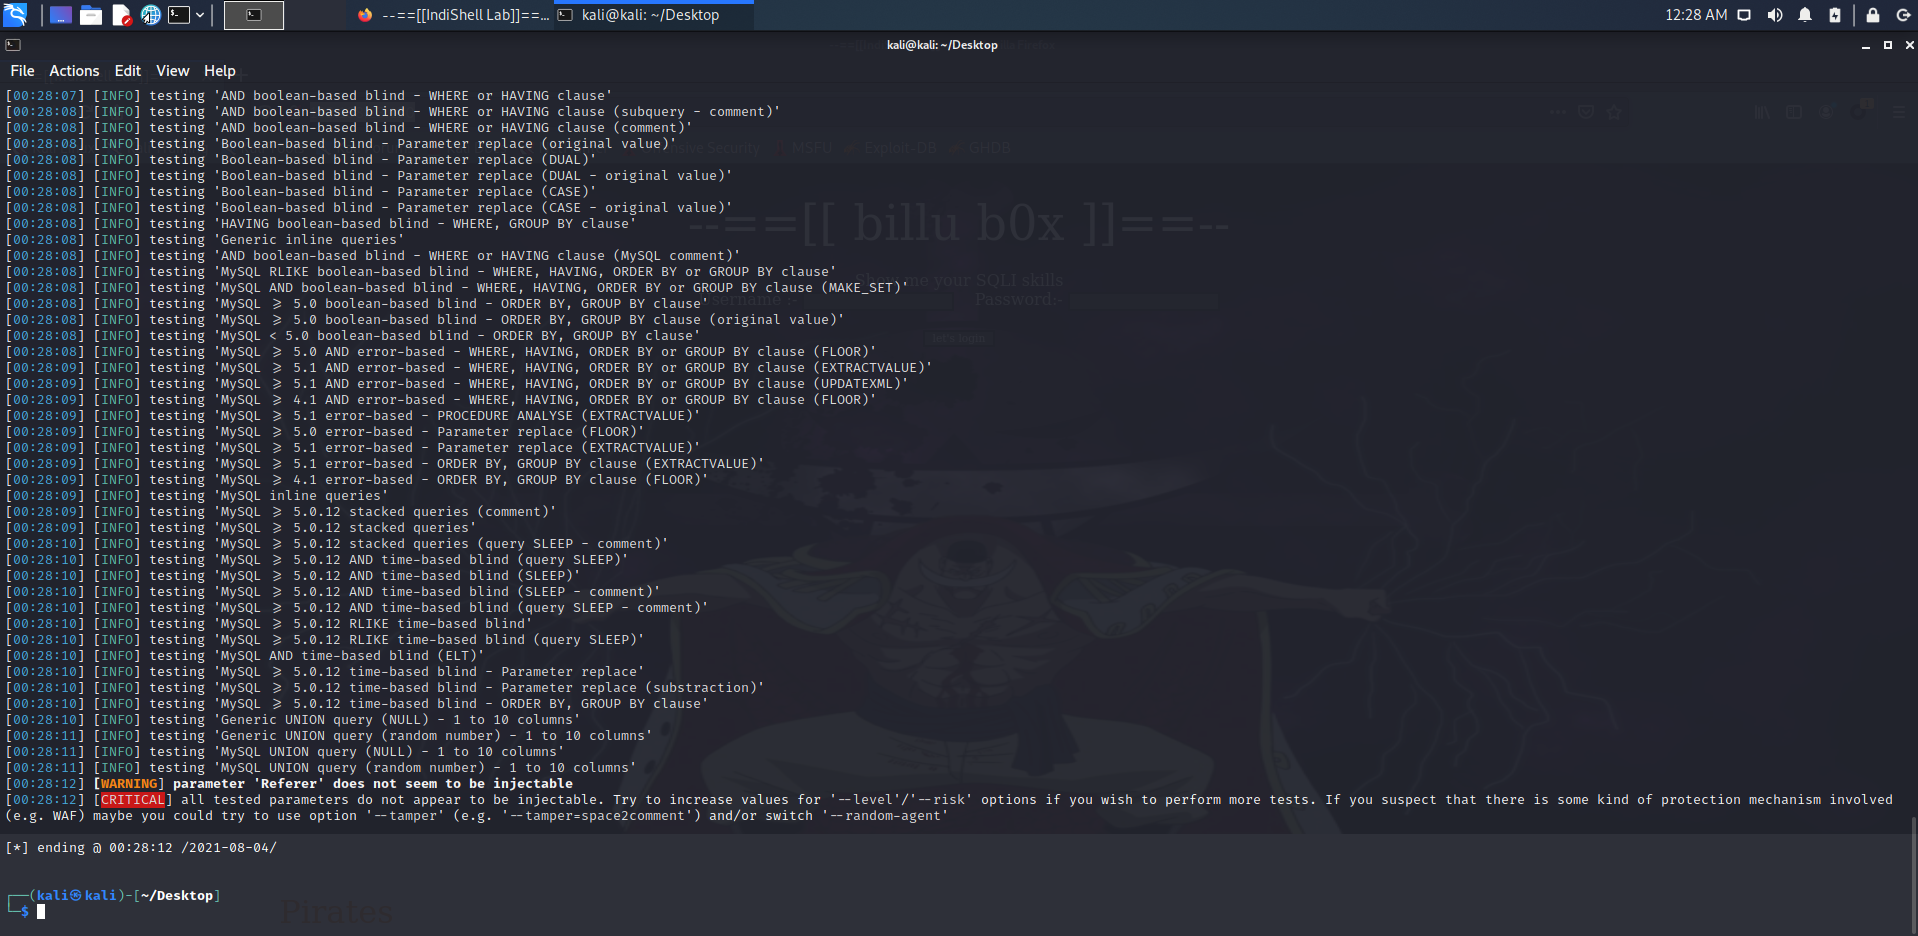Expand the terminal launcher dropdown arrow

click(200, 15)
